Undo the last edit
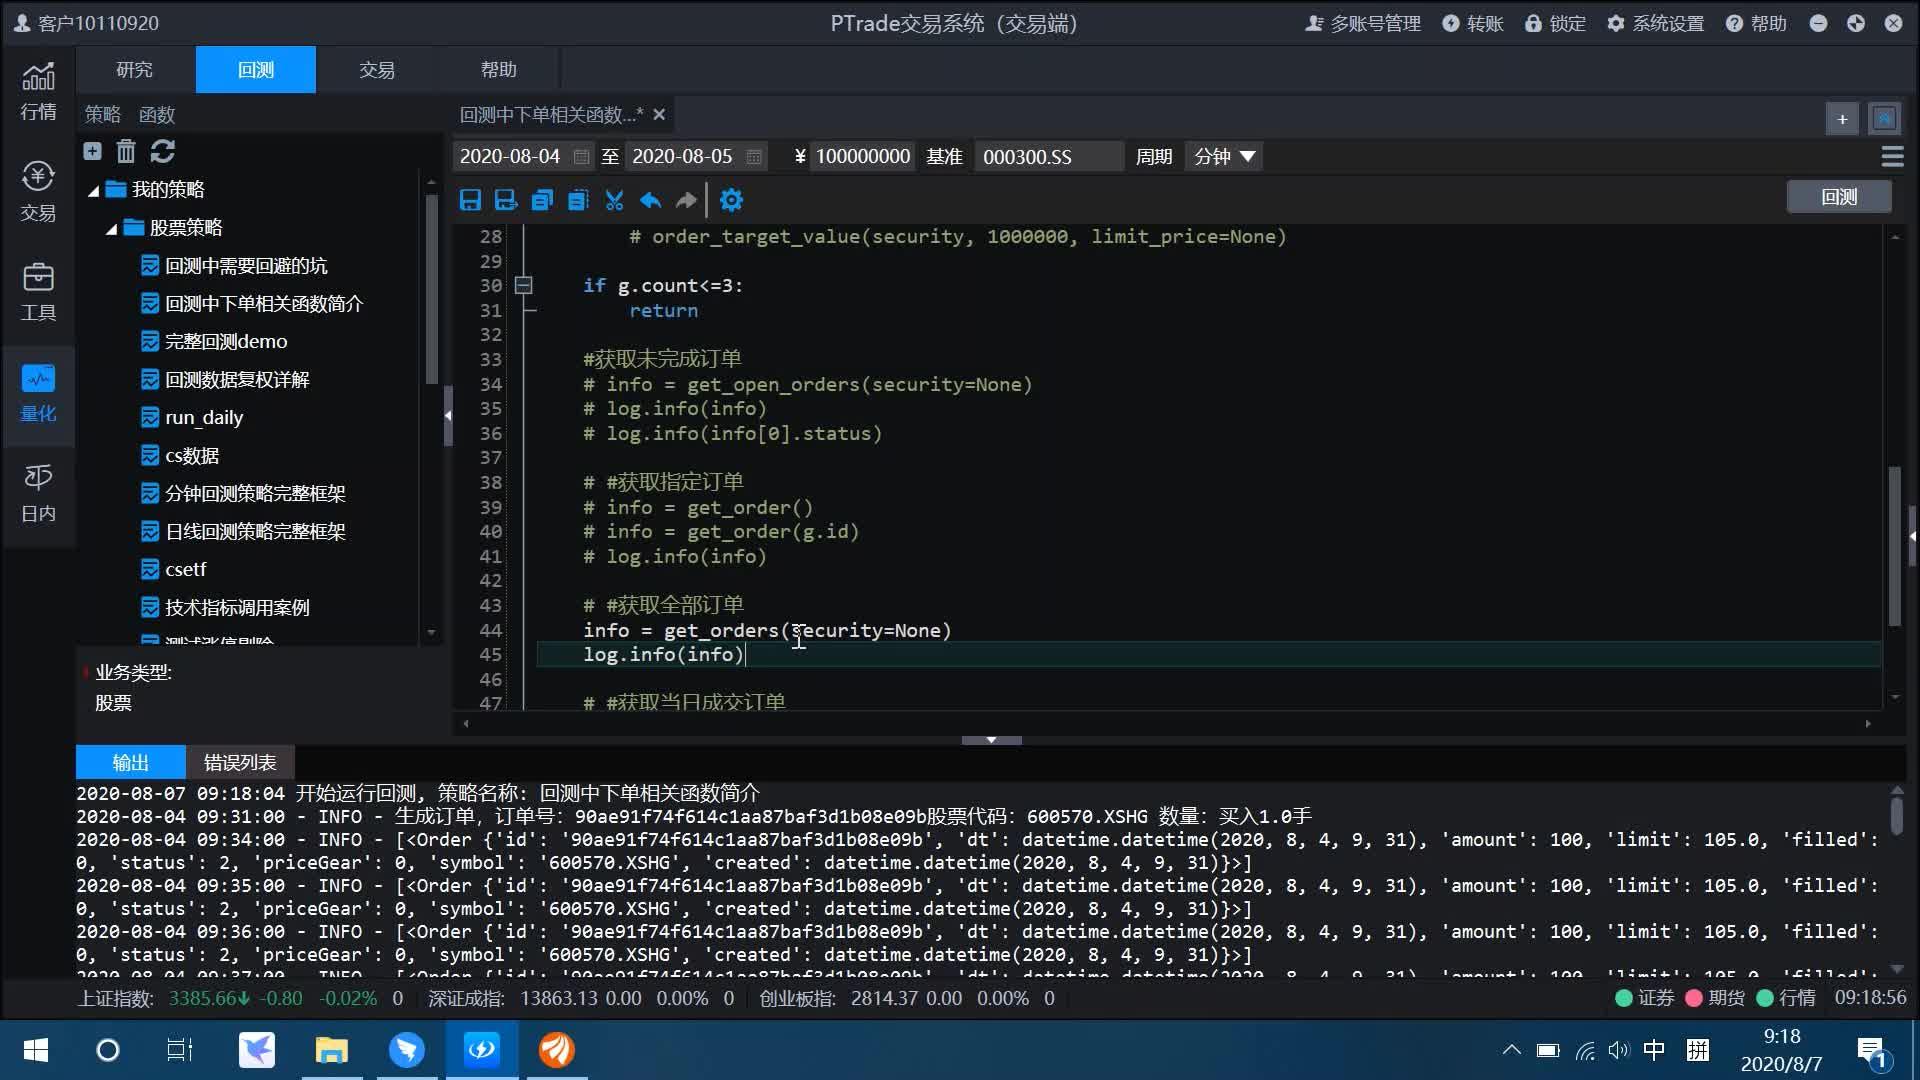 [x=650, y=200]
